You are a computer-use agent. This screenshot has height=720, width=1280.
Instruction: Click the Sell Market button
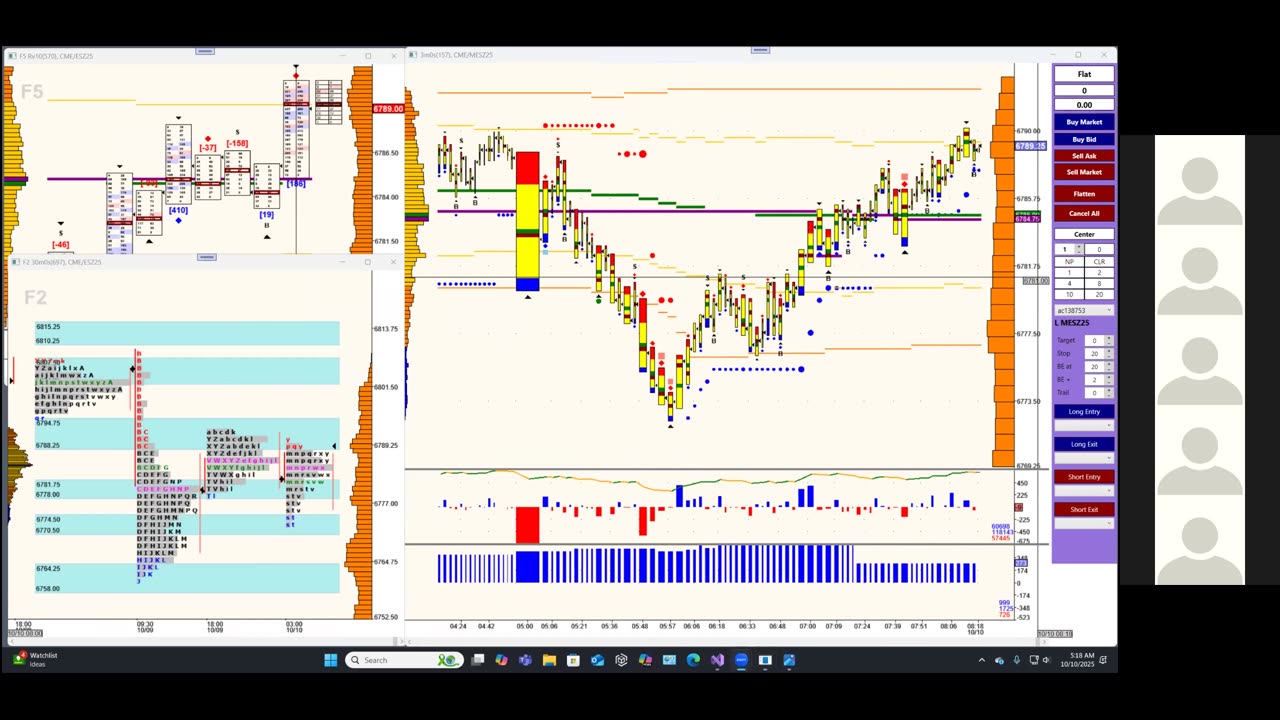click(x=1084, y=172)
